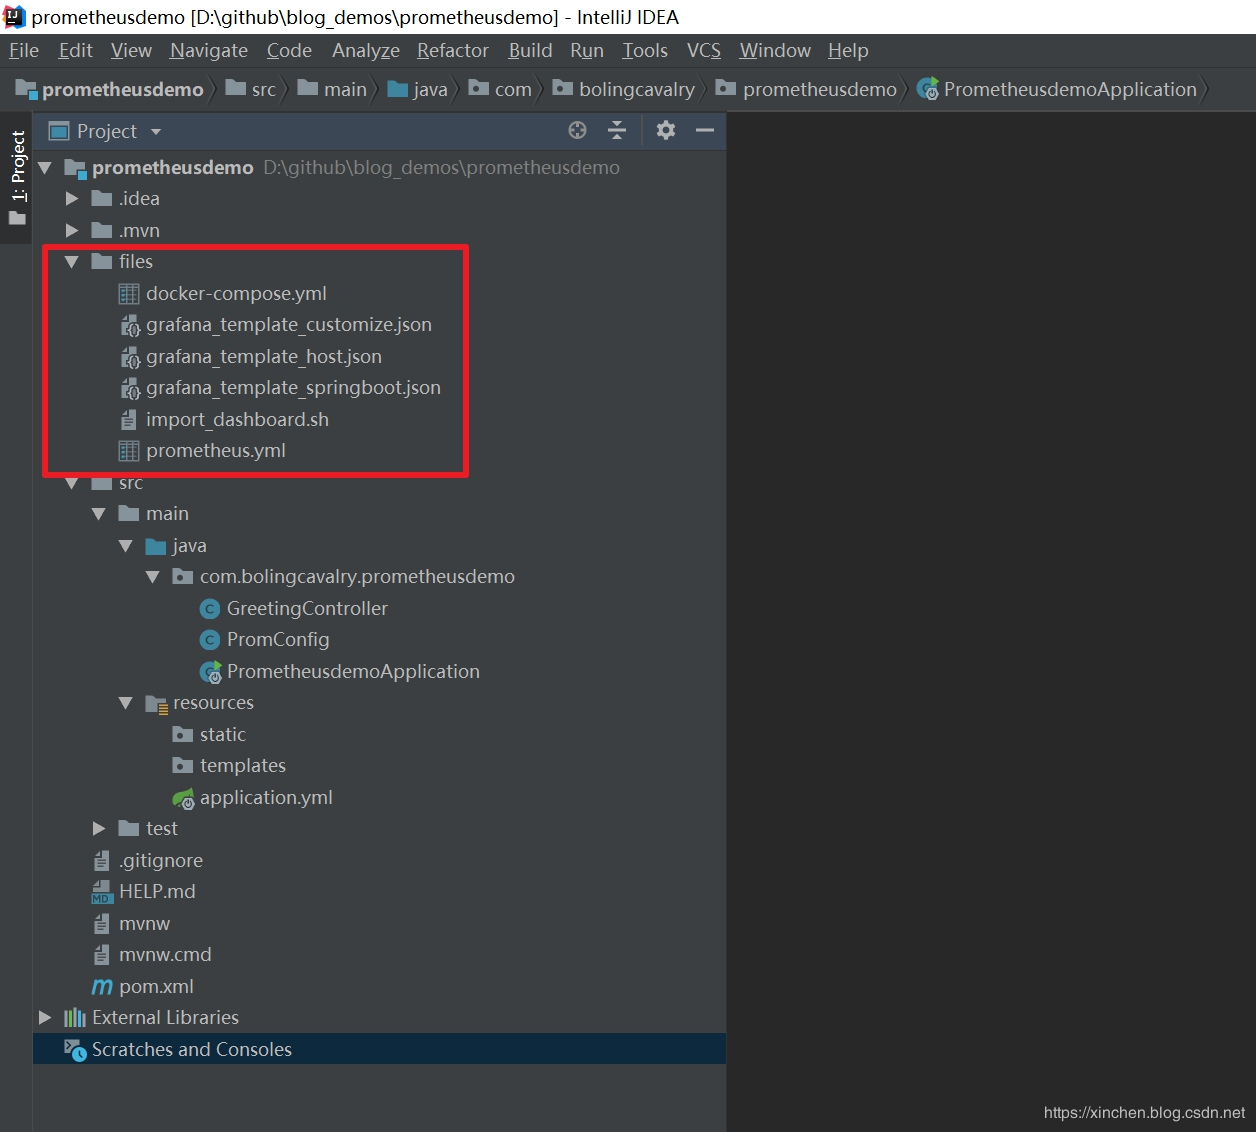Image resolution: width=1256 pixels, height=1132 pixels.
Task: Open Project panel settings gear
Action: click(666, 130)
